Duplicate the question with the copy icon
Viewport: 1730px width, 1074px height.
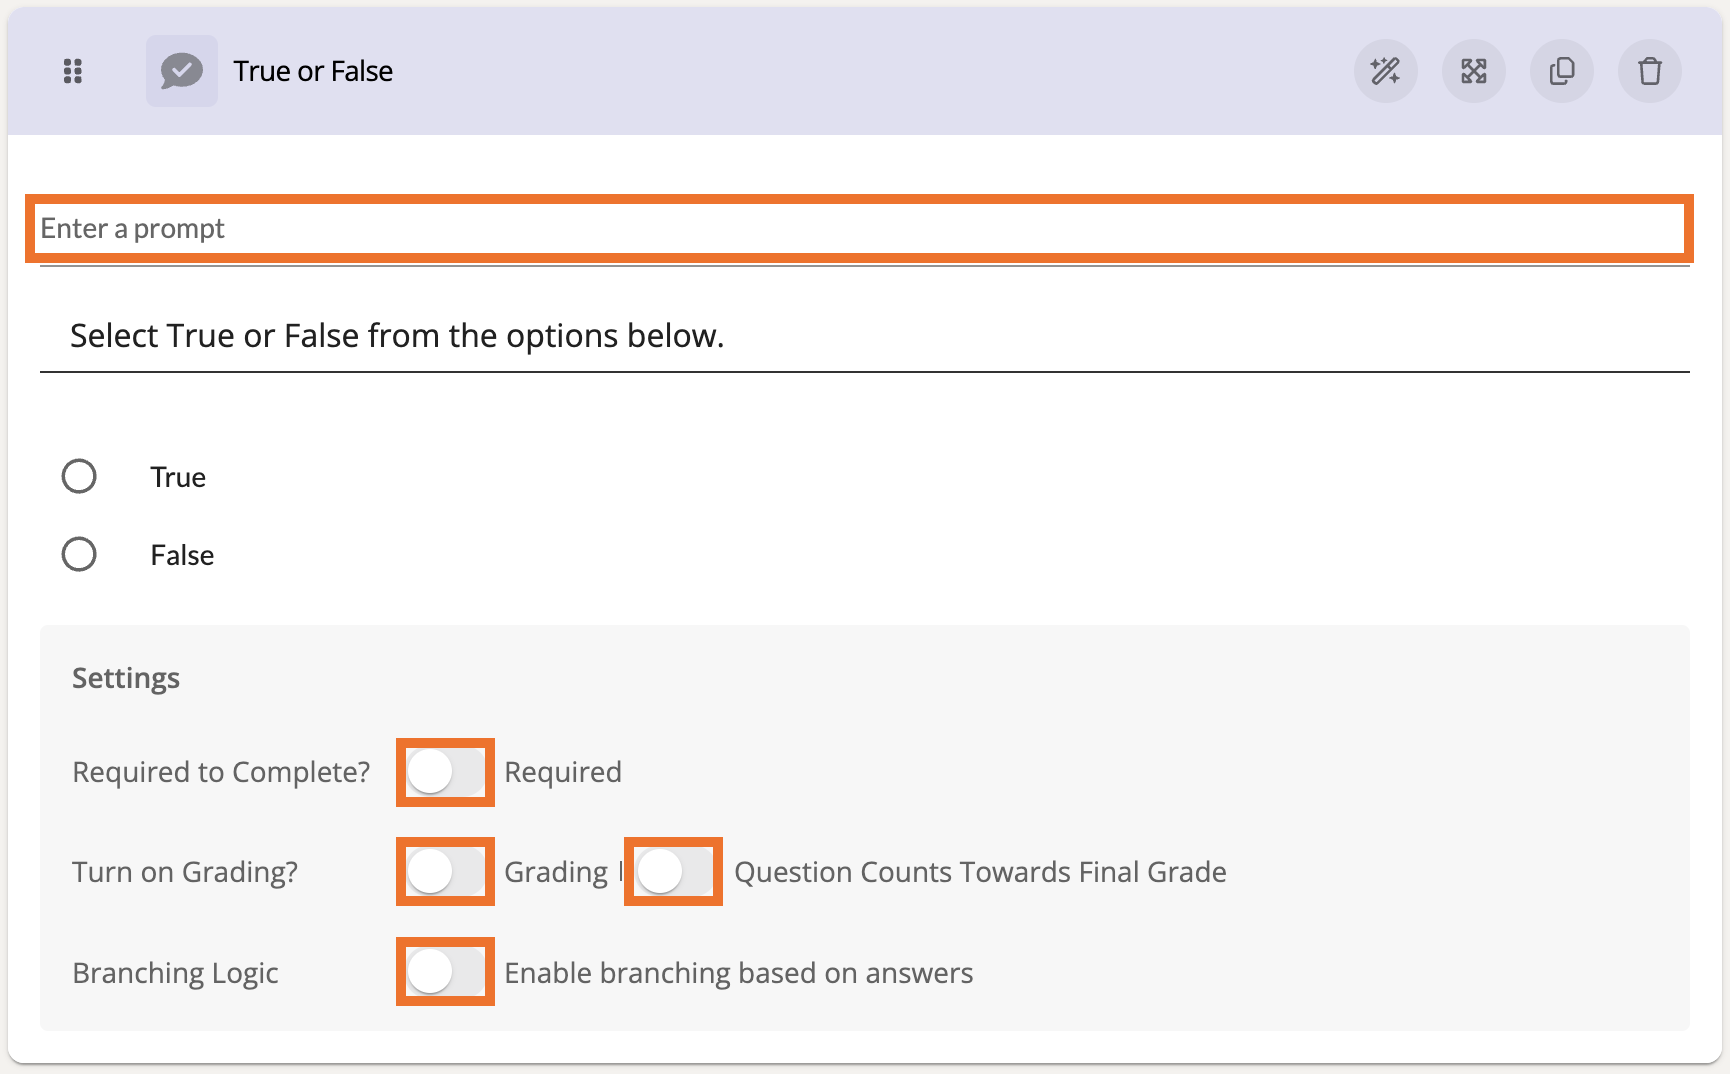coord(1561,71)
